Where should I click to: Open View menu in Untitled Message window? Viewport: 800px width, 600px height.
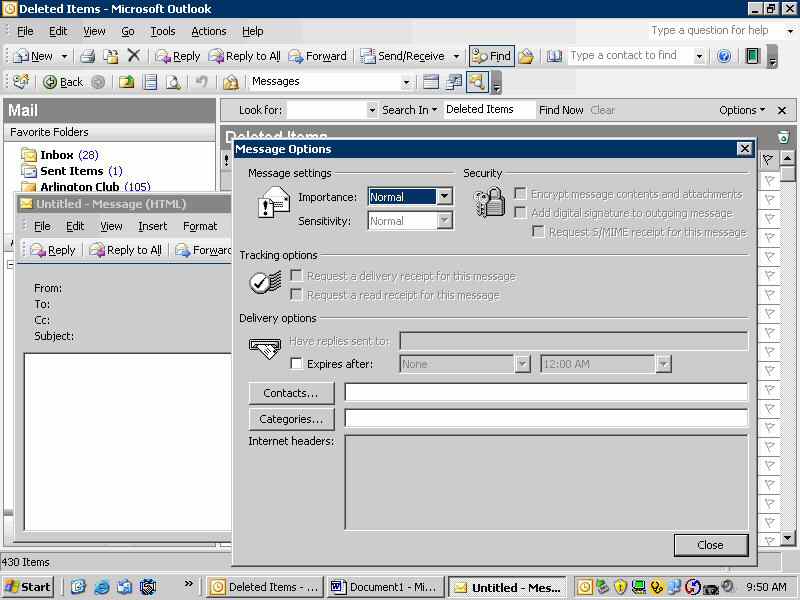point(111,226)
